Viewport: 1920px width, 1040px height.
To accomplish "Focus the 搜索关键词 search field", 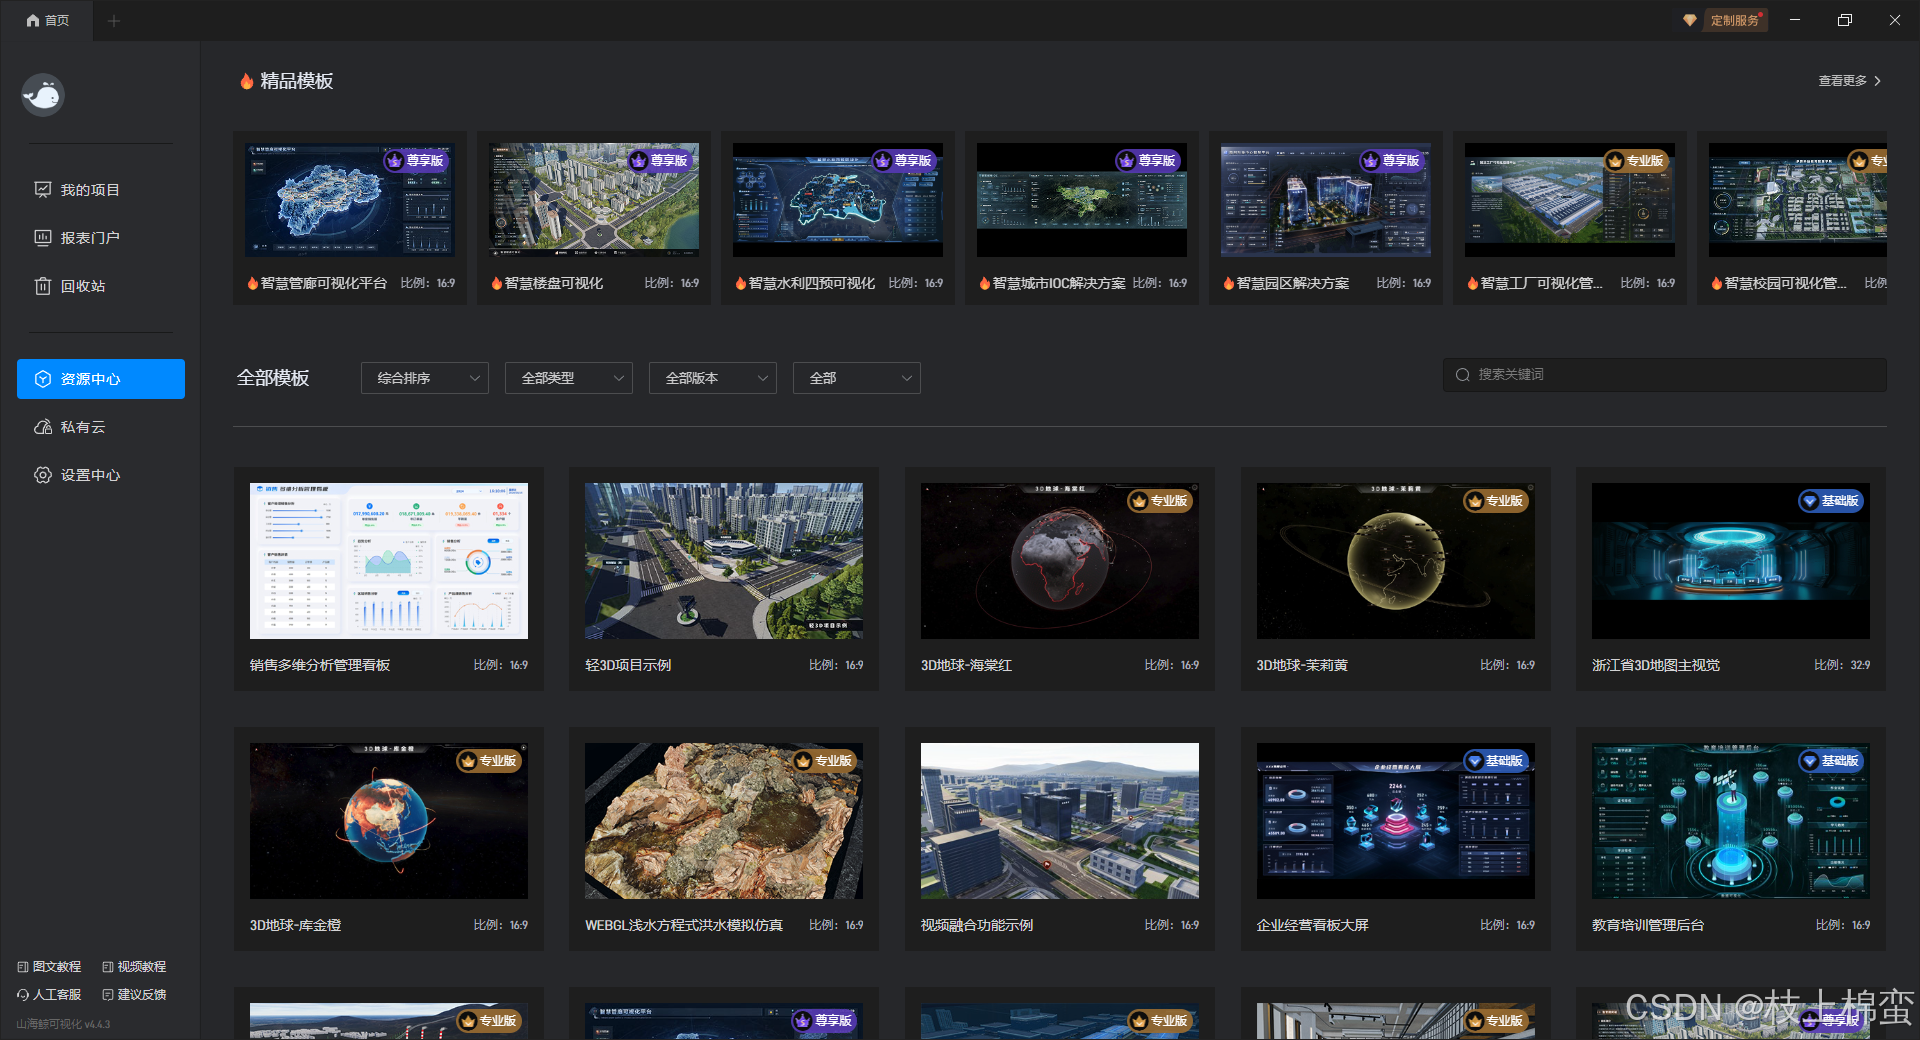I will [x=1664, y=374].
